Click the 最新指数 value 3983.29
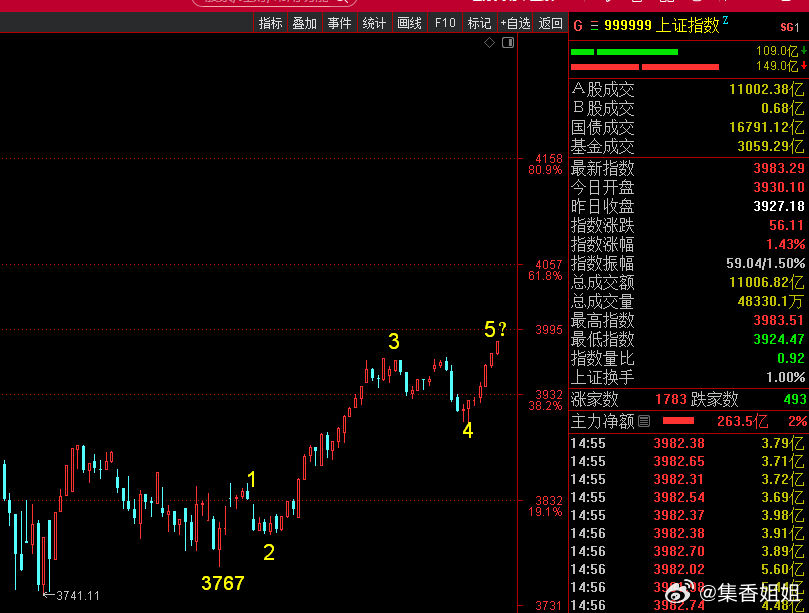809x613 pixels. point(779,168)
